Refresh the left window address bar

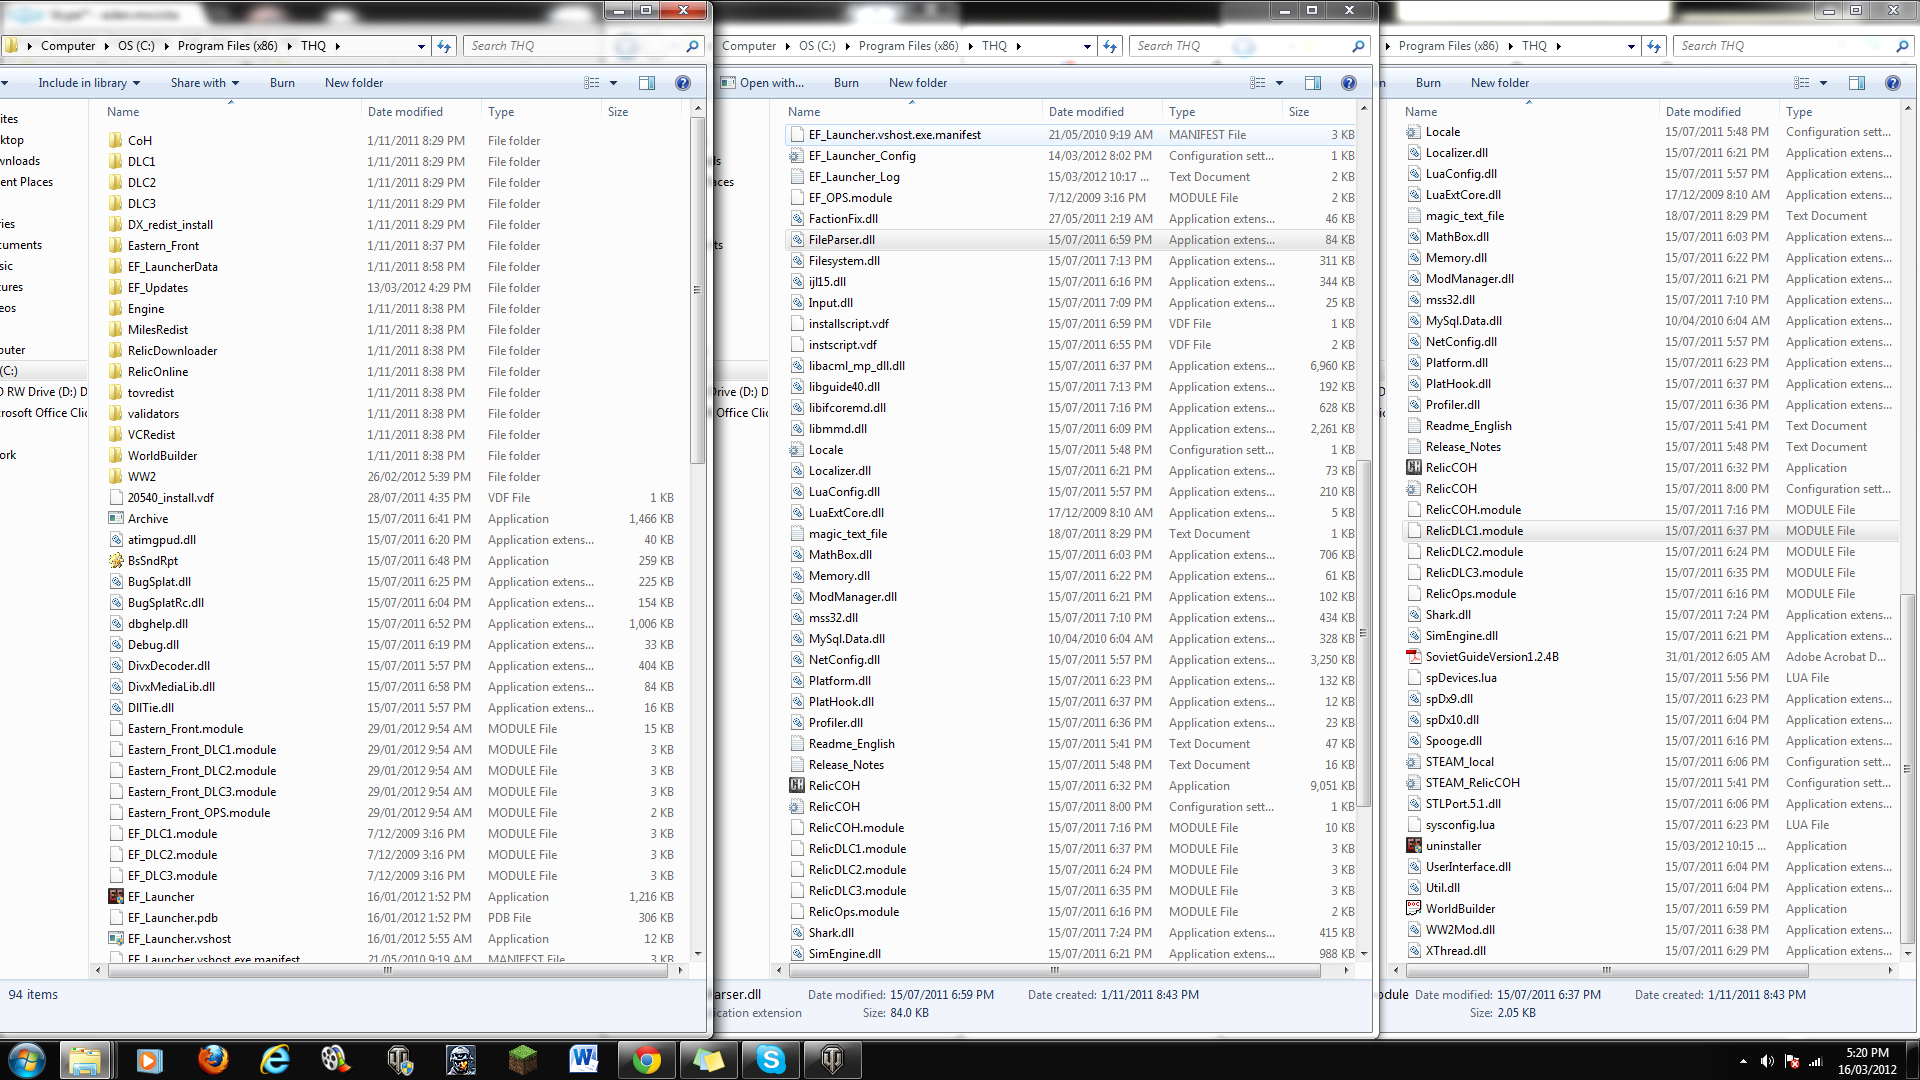pyautogui.click(x=444, y=46)
